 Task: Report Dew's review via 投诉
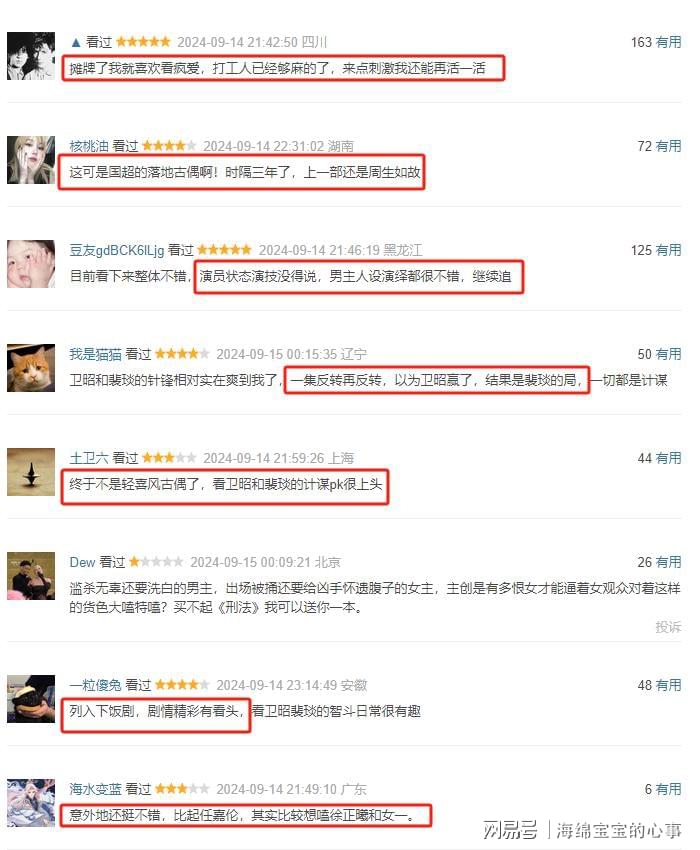668,627
